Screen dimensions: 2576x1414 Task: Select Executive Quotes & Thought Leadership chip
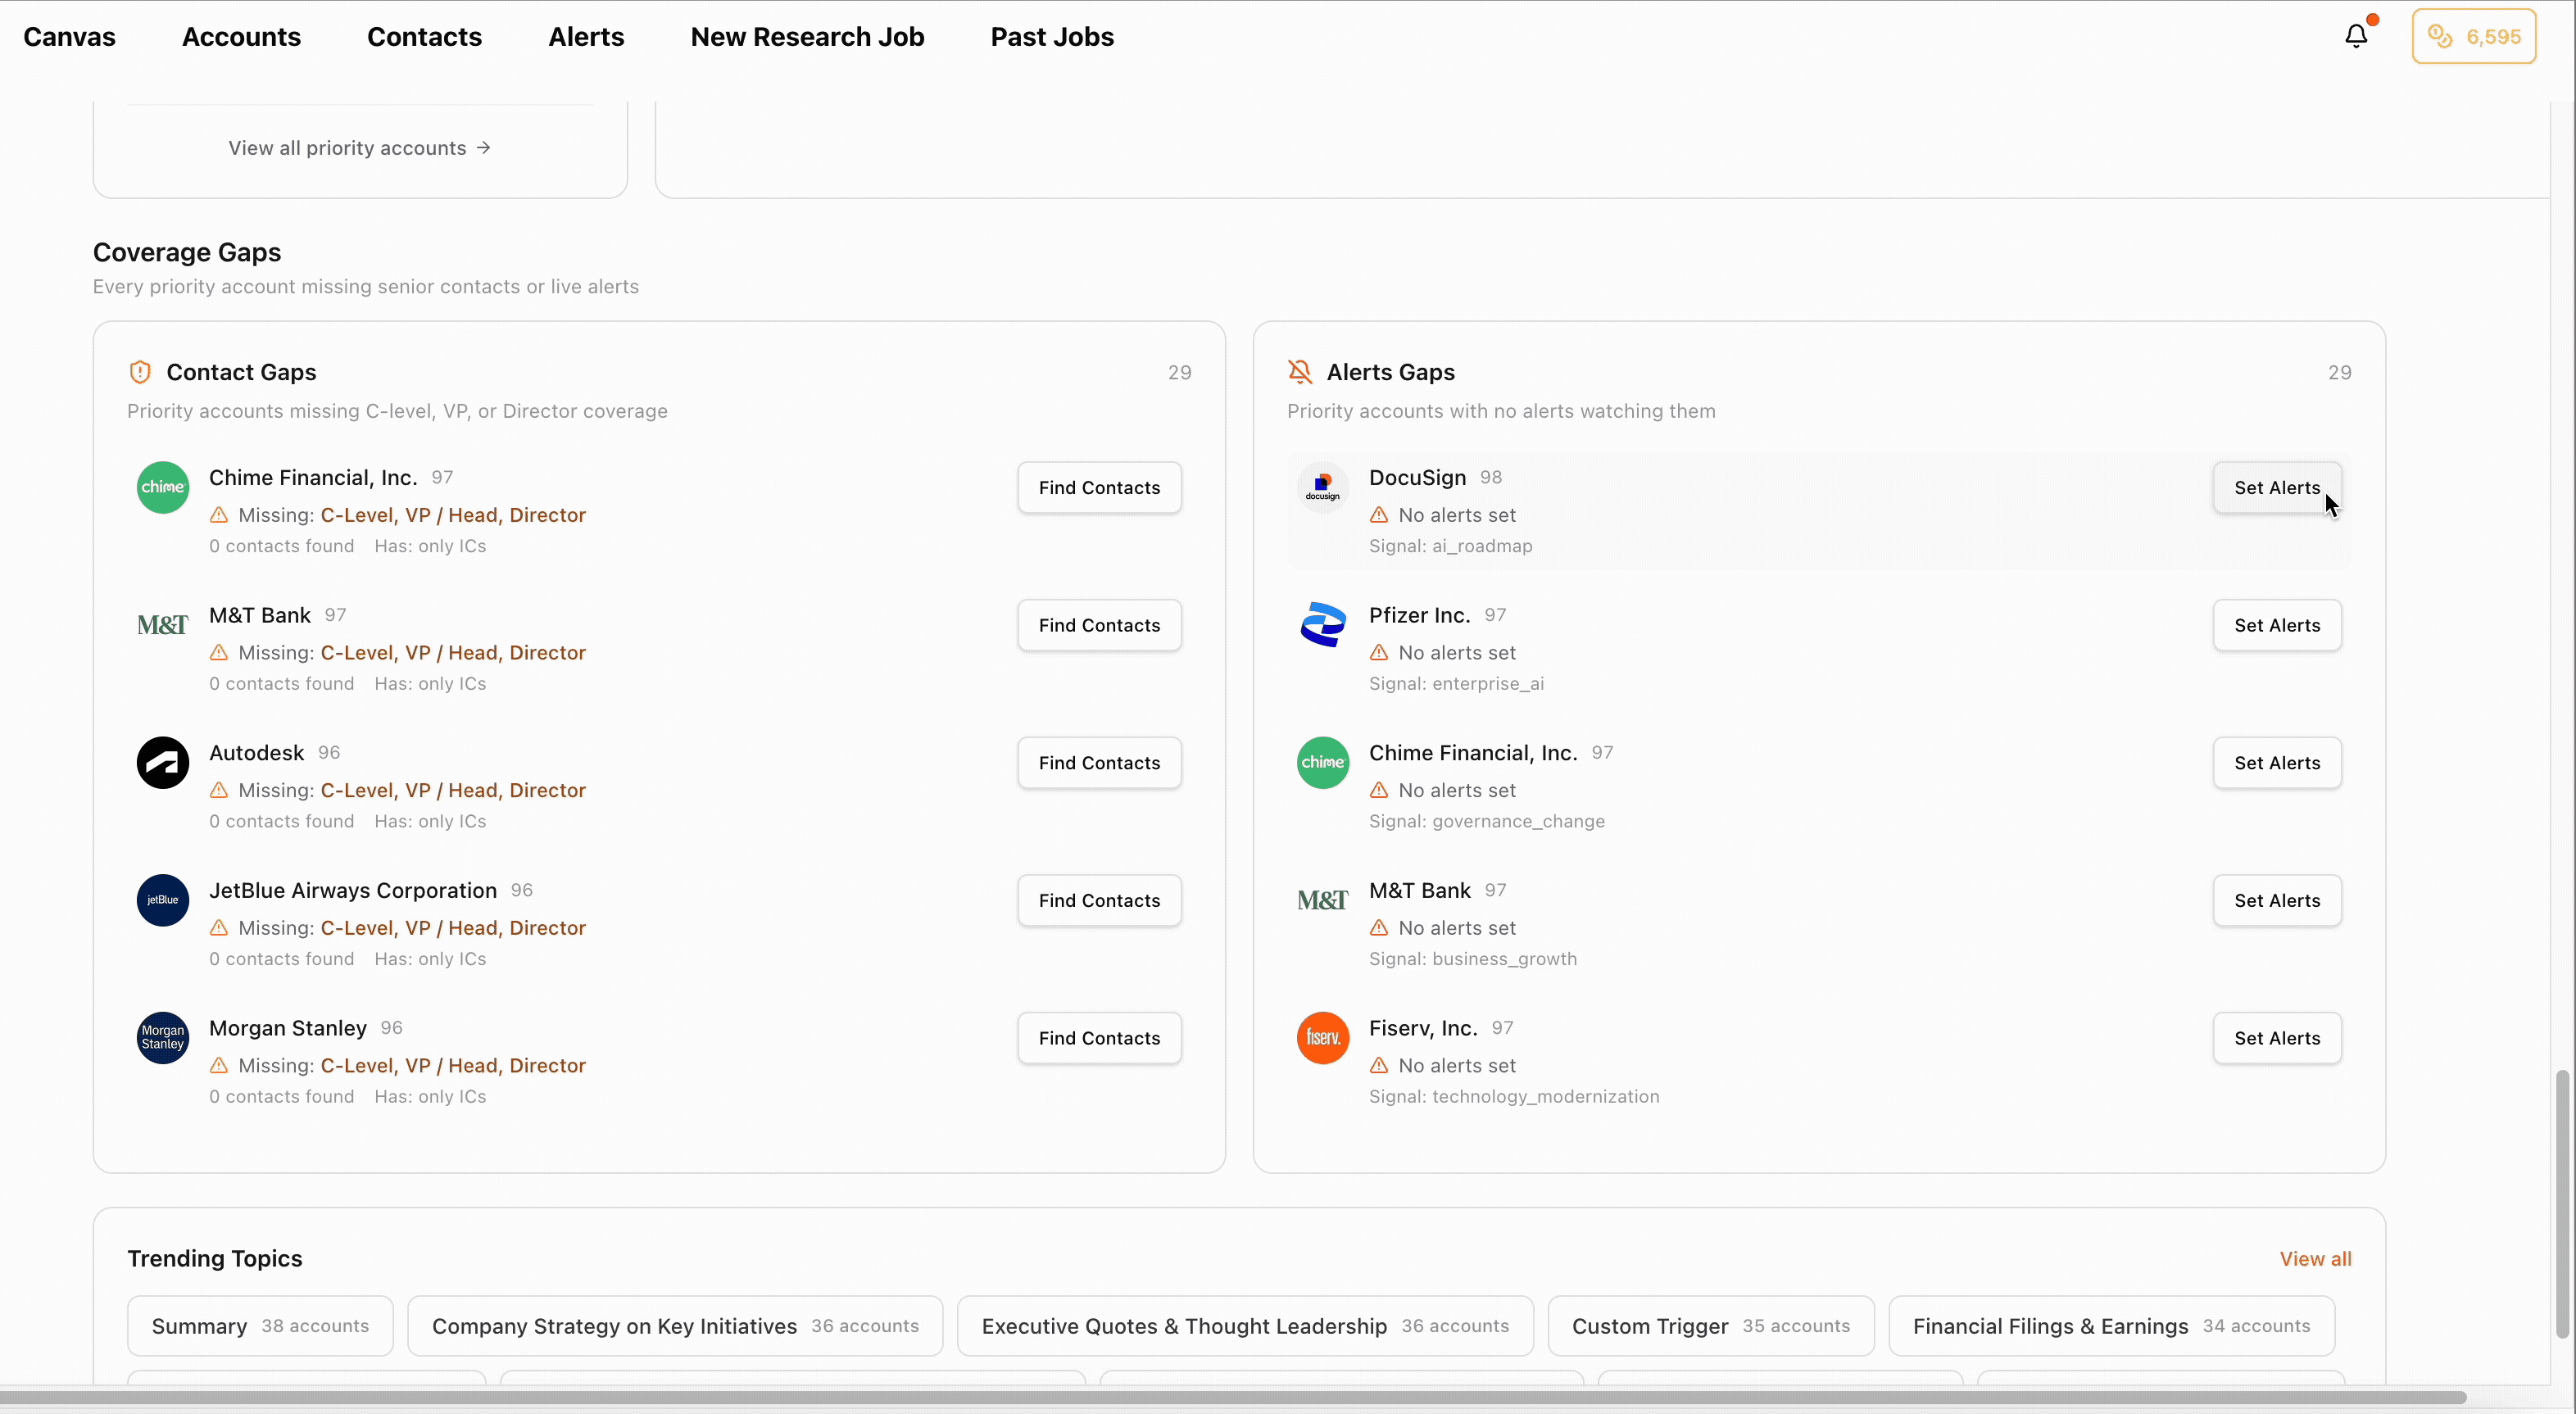1245,1326
